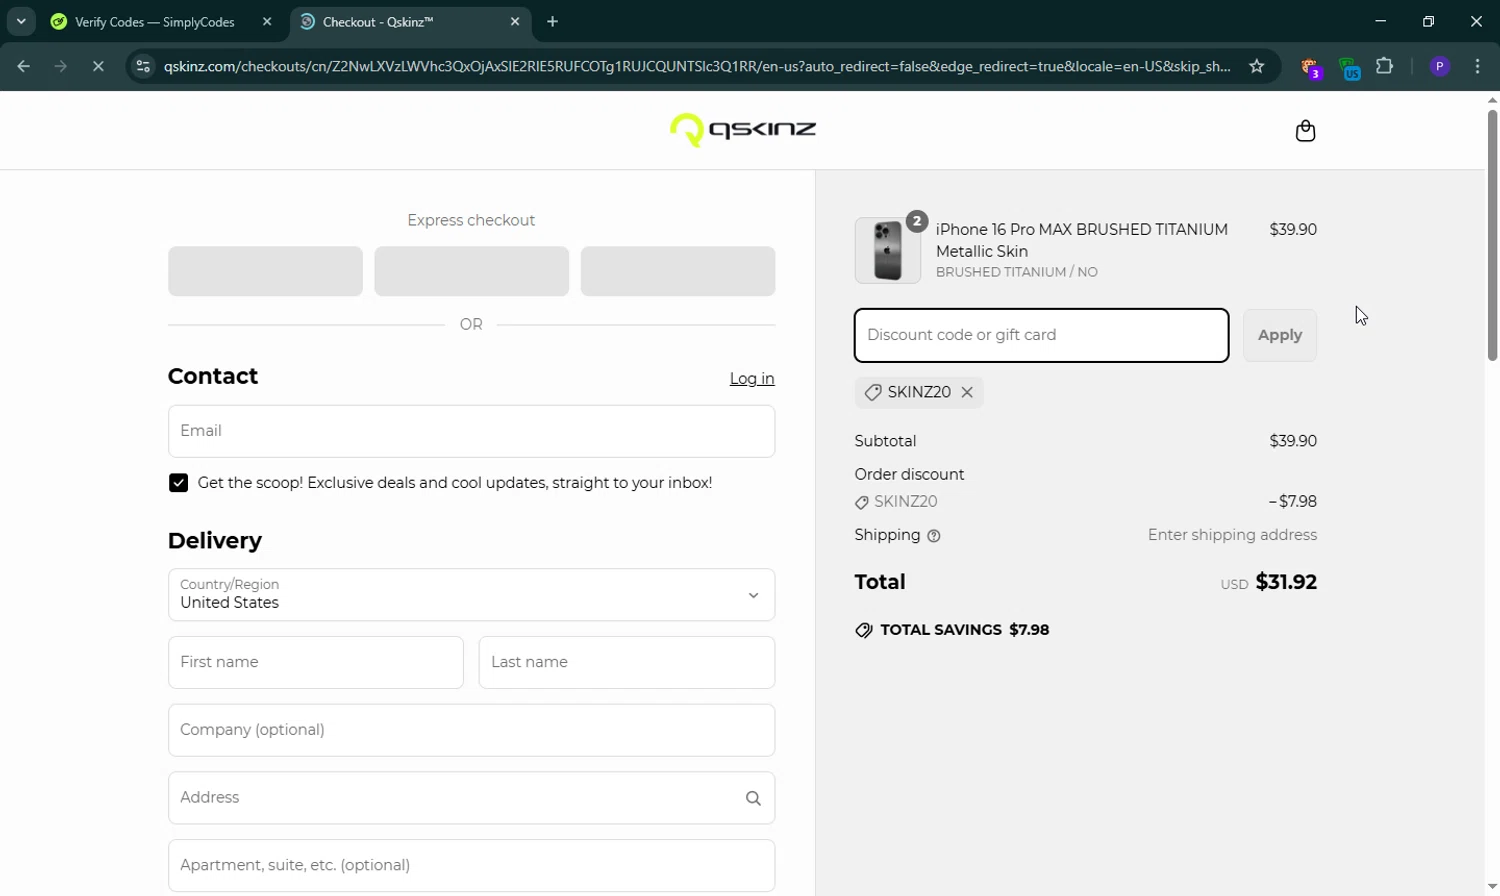This screenshot has width=1500, height=896.
Task: Click the Enter shipping address text
Action: click(x=1232, y=535)
